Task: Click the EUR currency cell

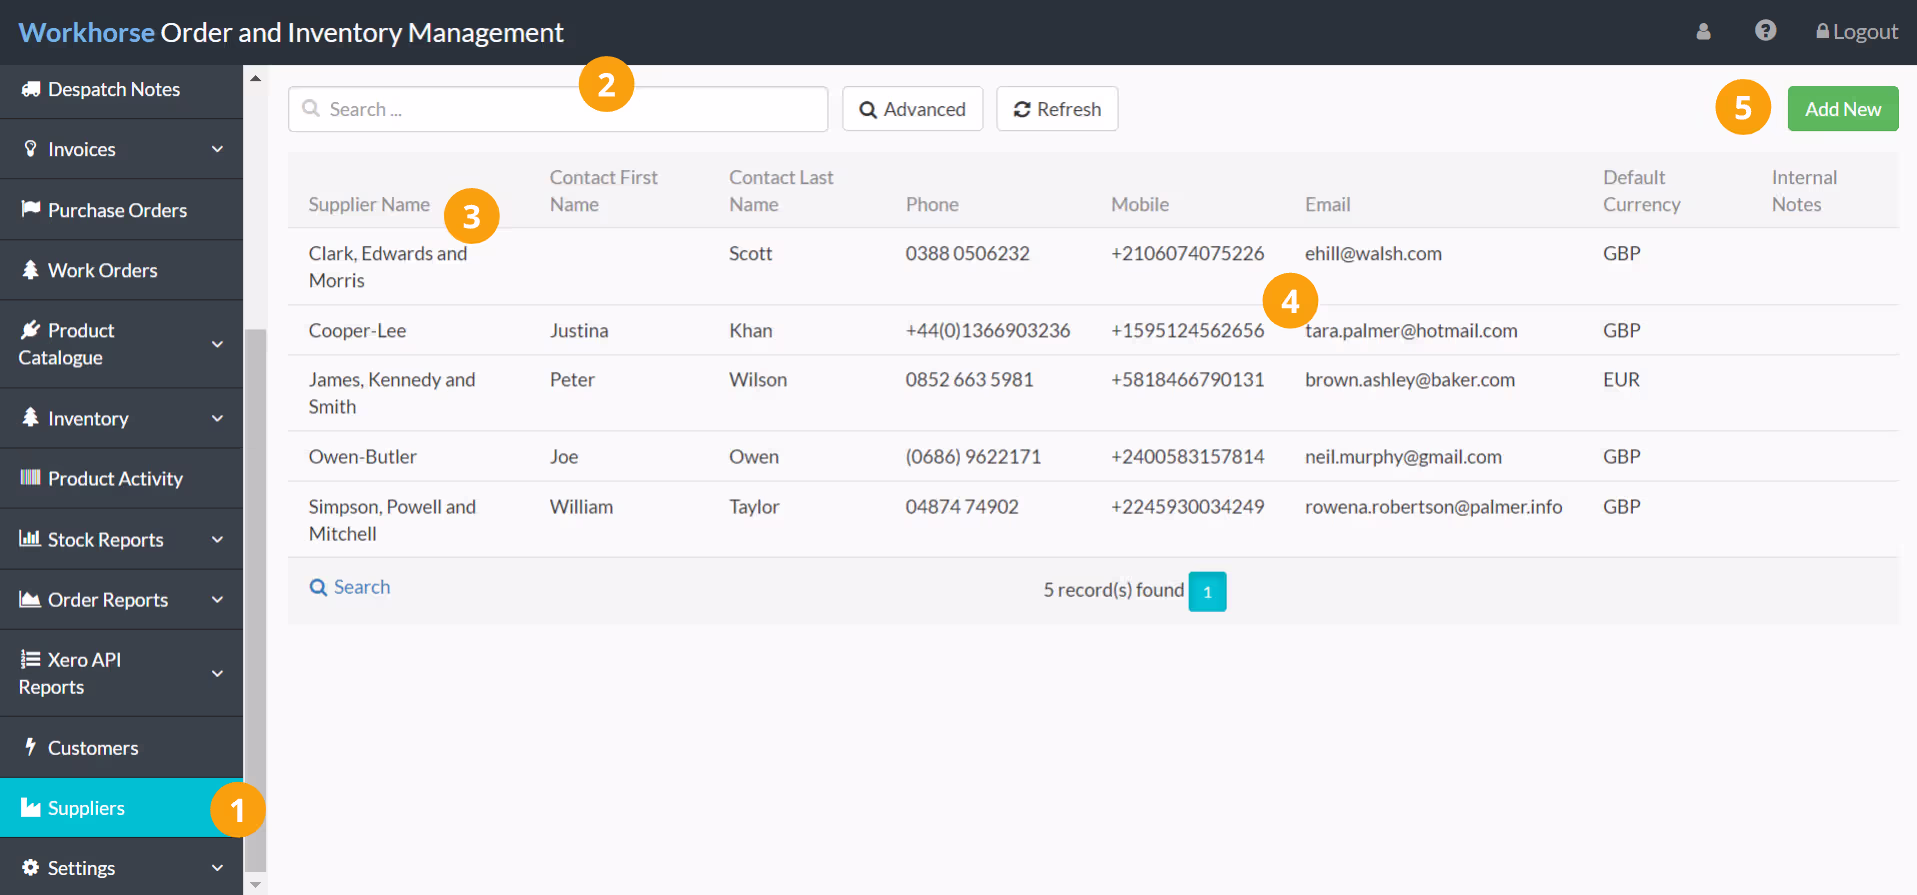Action: 1621,380
